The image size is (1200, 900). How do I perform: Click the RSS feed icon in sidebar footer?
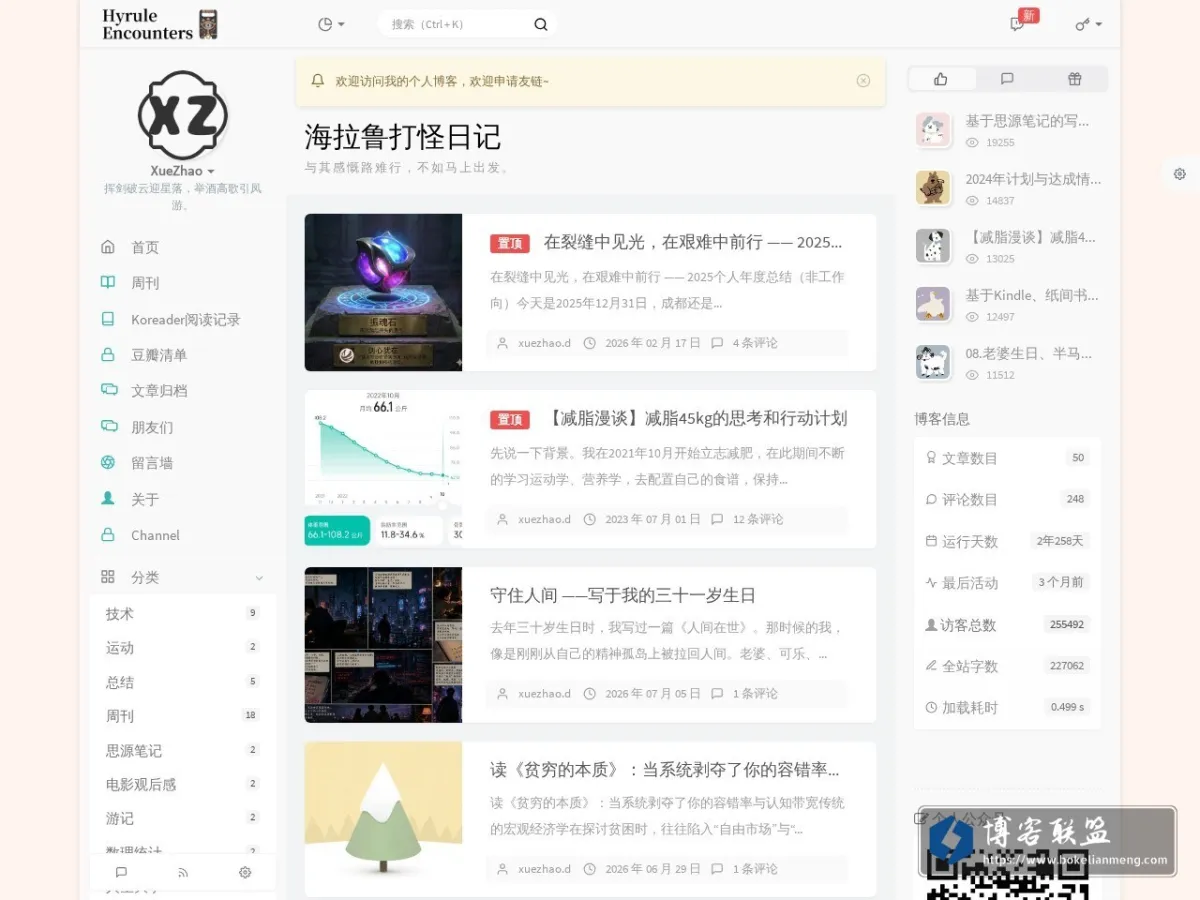pyautogui.click(x=183, y=872)
